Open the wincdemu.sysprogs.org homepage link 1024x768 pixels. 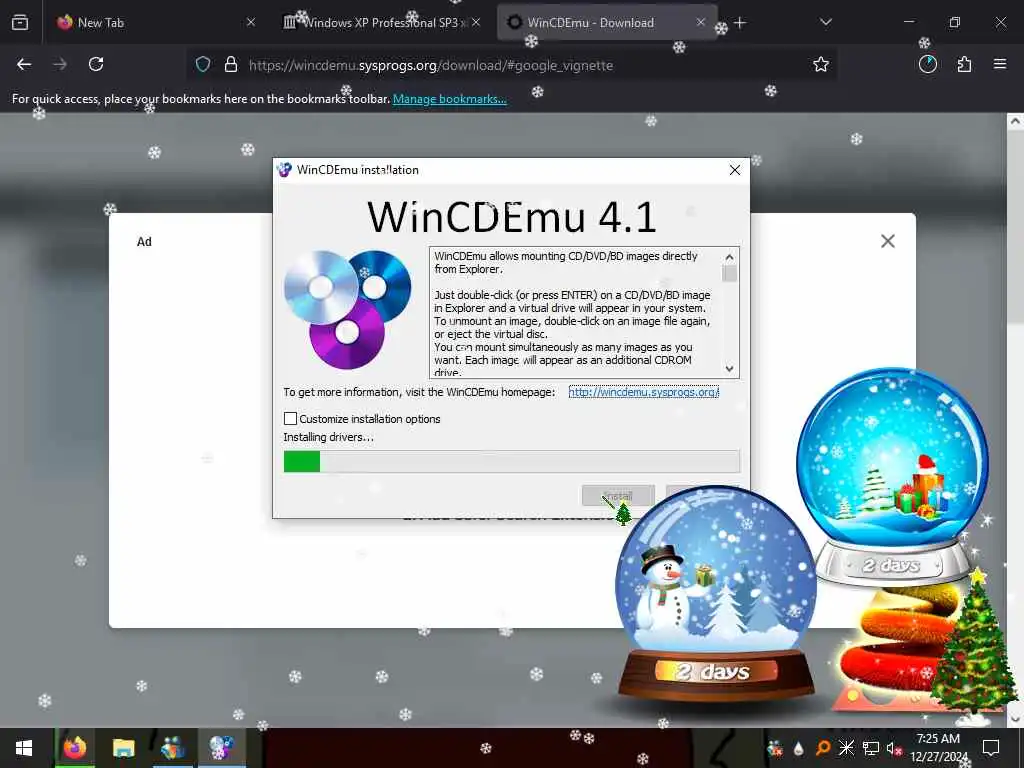point(644,392)
